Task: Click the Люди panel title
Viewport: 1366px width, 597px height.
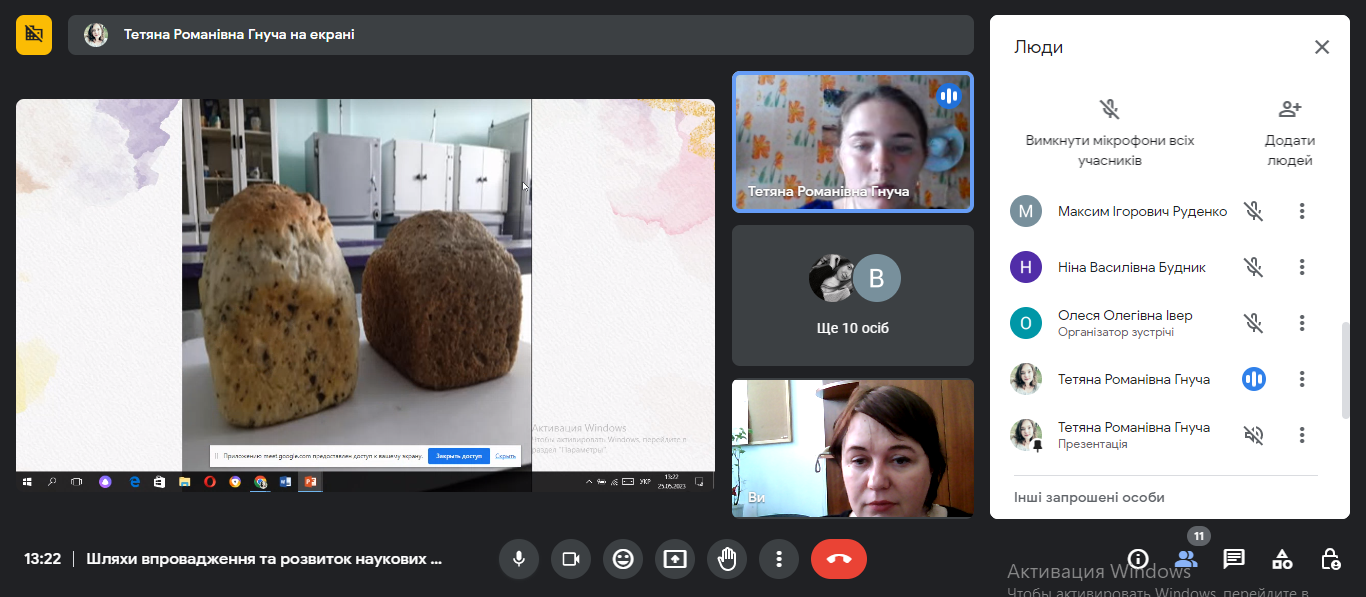Action: click(1038, 47)
